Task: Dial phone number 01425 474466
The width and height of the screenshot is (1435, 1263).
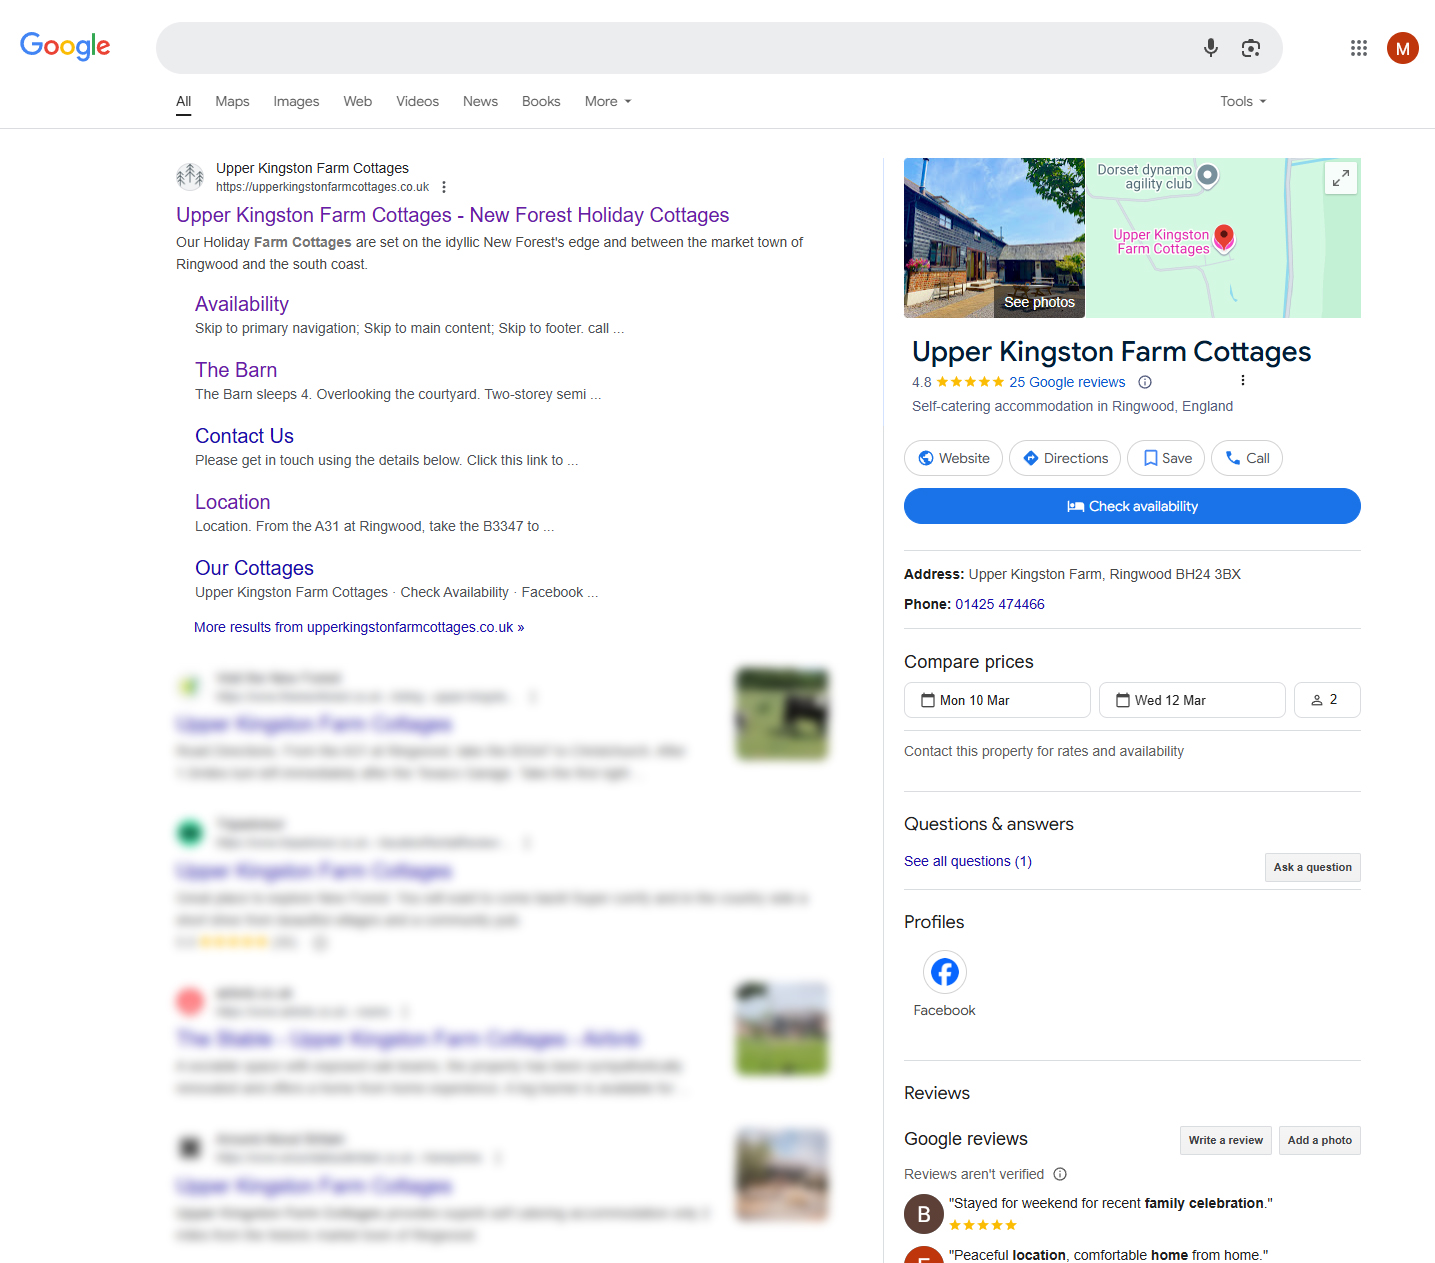Action: pyautogui.click(x=1000, y=604)
